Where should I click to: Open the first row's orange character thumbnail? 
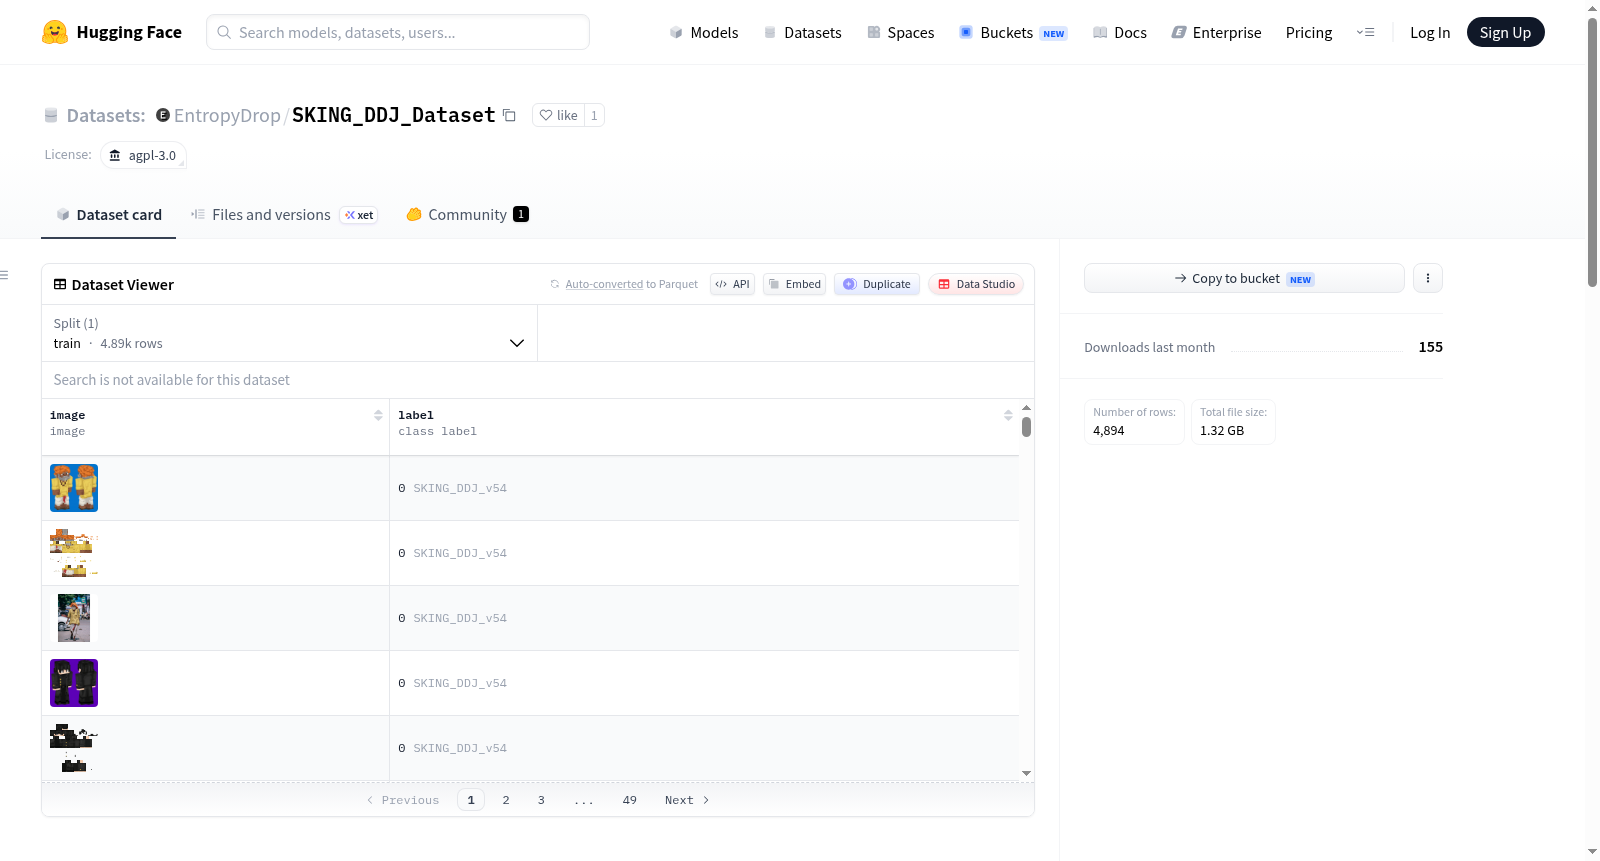pos(74,488)
